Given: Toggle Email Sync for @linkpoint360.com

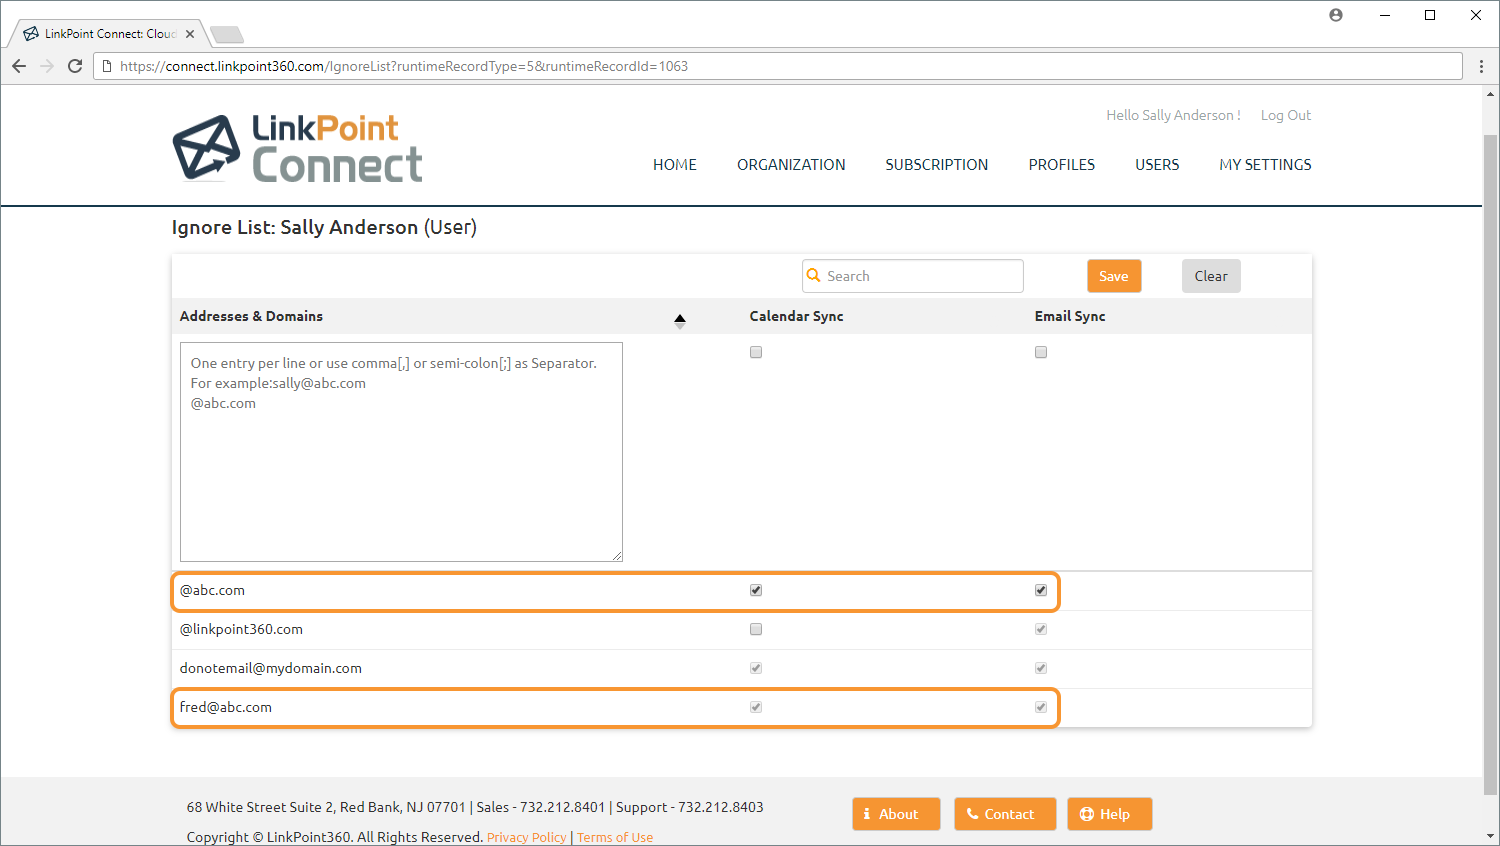Looking at the screenshot, I should pos(1041,629).
